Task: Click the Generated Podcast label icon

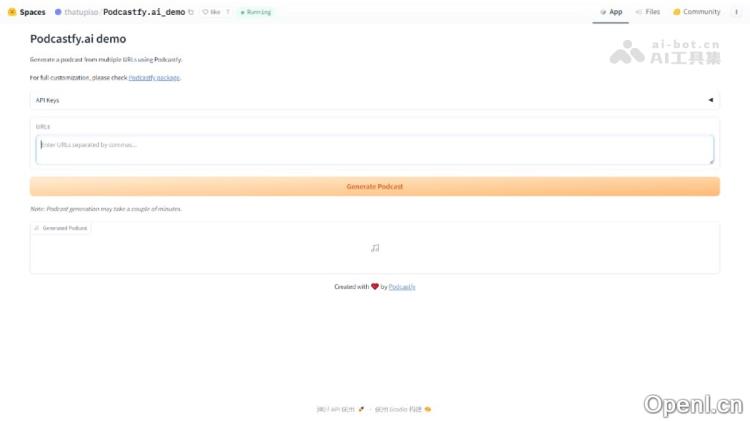Action: [37, 228]
